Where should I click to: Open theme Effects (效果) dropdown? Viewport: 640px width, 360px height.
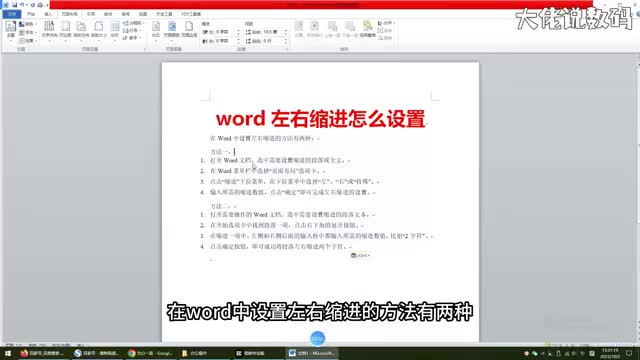coord(28,40)
